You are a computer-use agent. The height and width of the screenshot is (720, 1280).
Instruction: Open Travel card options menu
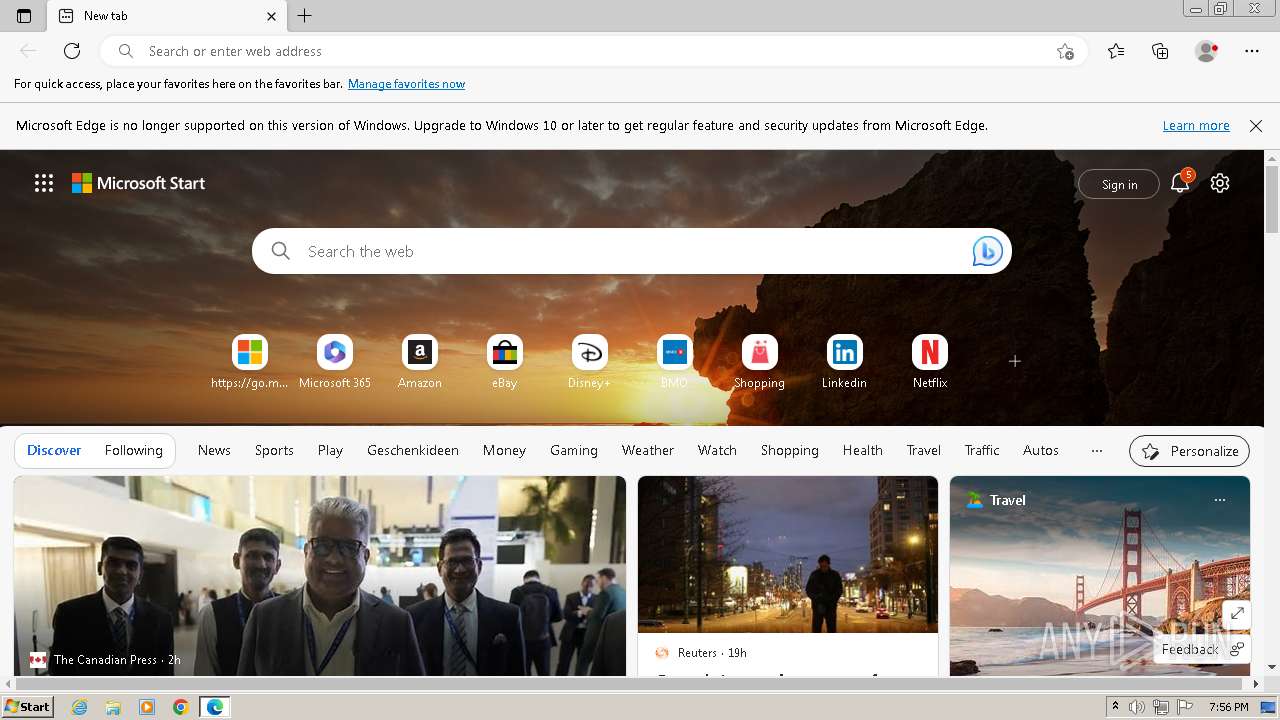click(1219, 500)
